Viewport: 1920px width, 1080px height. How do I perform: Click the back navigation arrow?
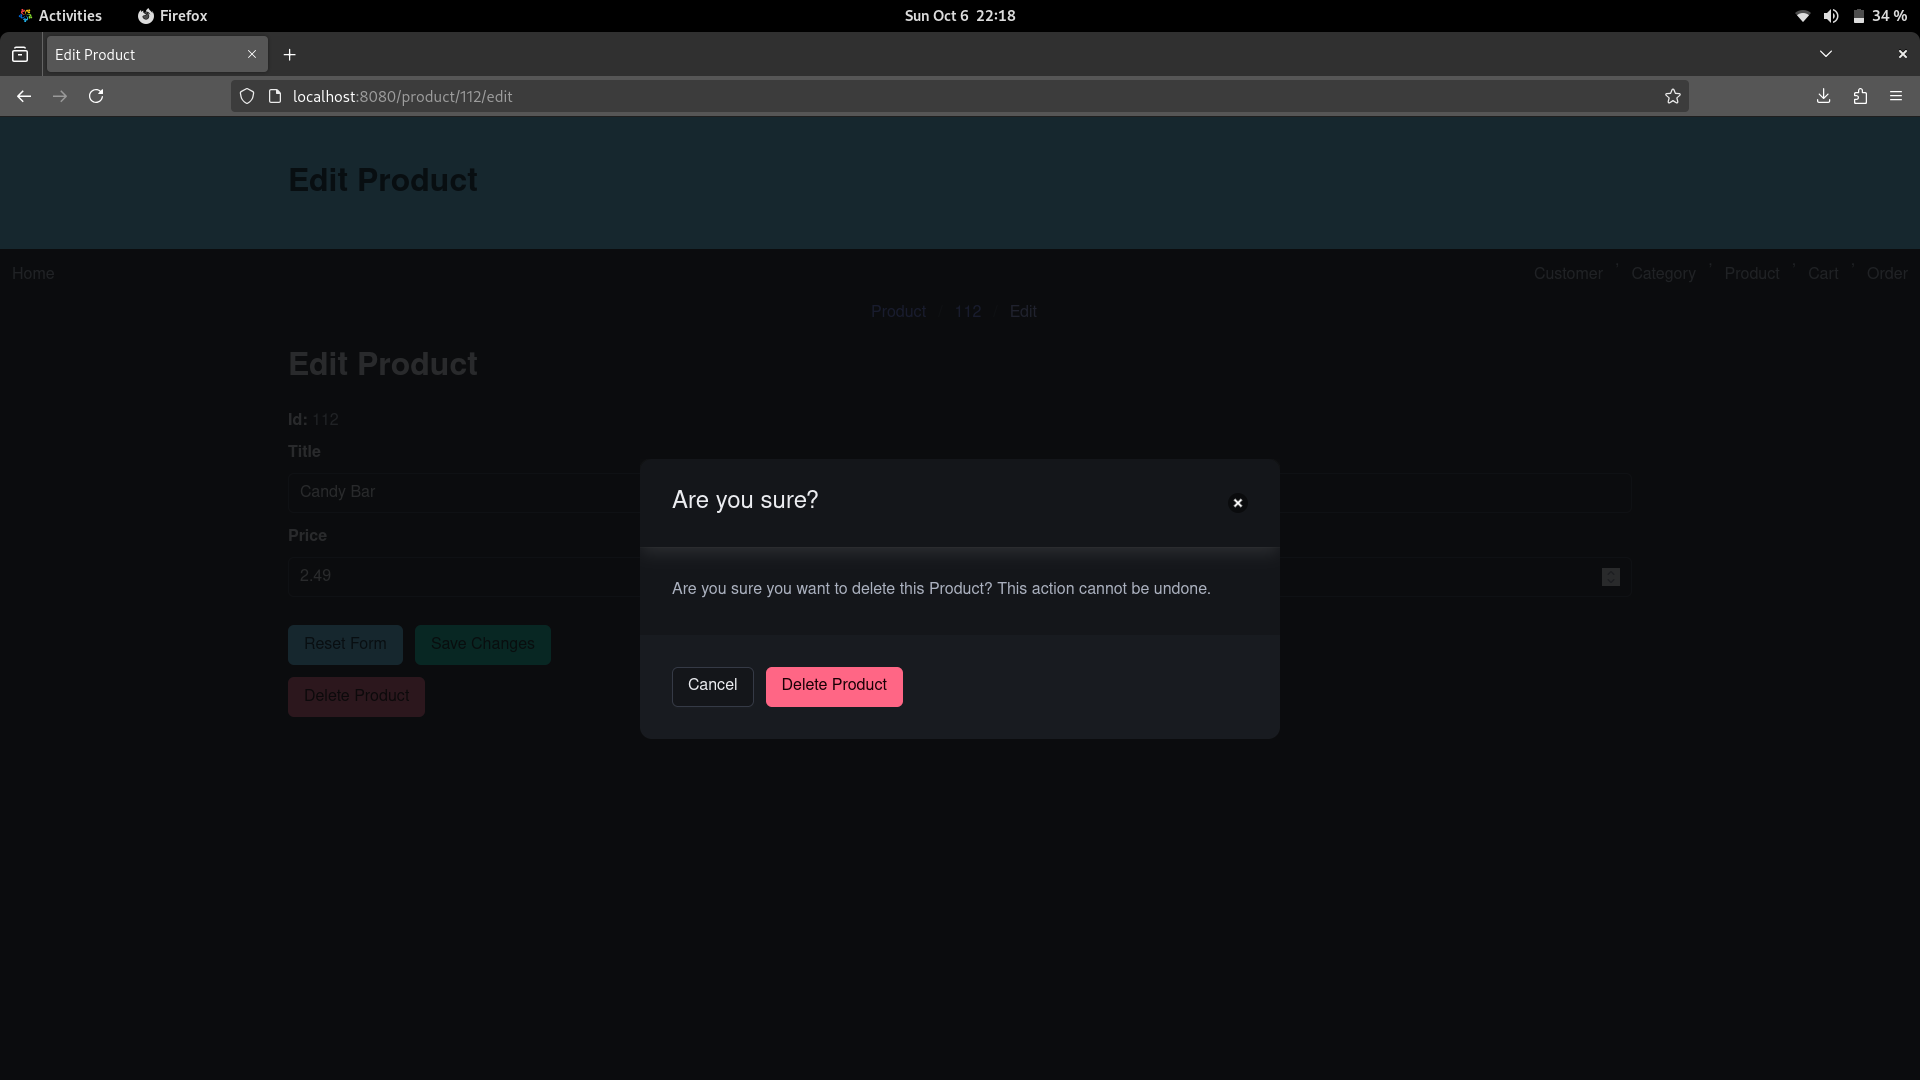click(24, 95)
